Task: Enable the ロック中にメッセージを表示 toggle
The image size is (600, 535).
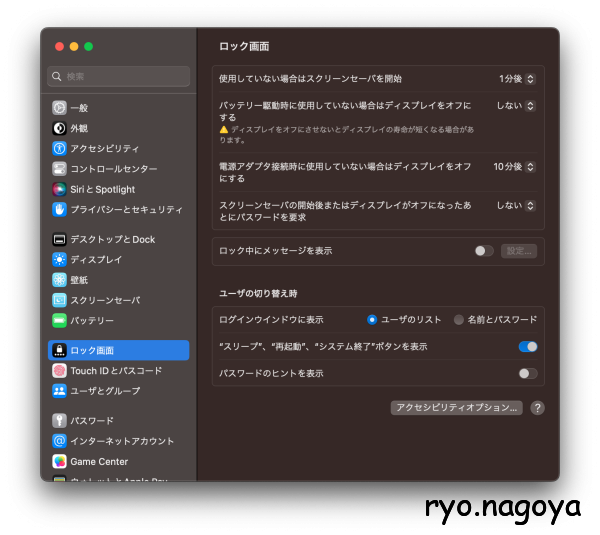Action: click(x=484, y=251)
